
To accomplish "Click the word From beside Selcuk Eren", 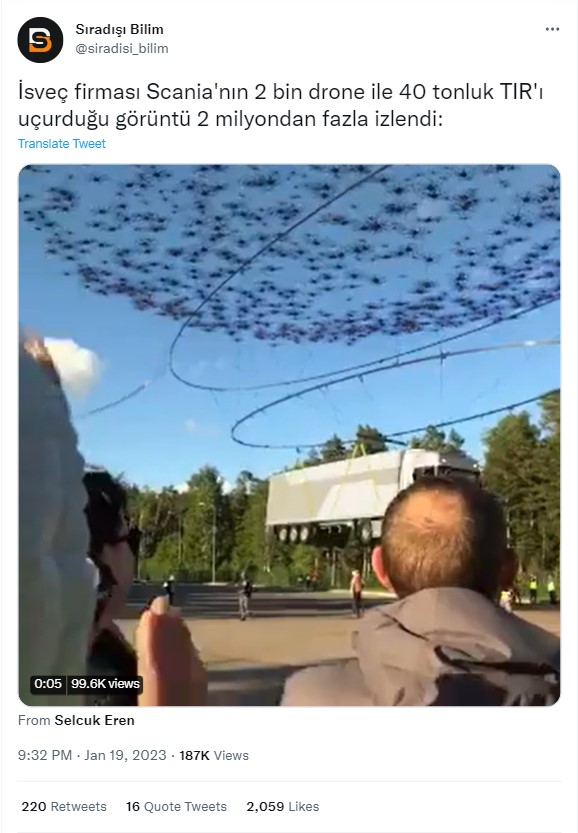I will click(x=35, y=720).
